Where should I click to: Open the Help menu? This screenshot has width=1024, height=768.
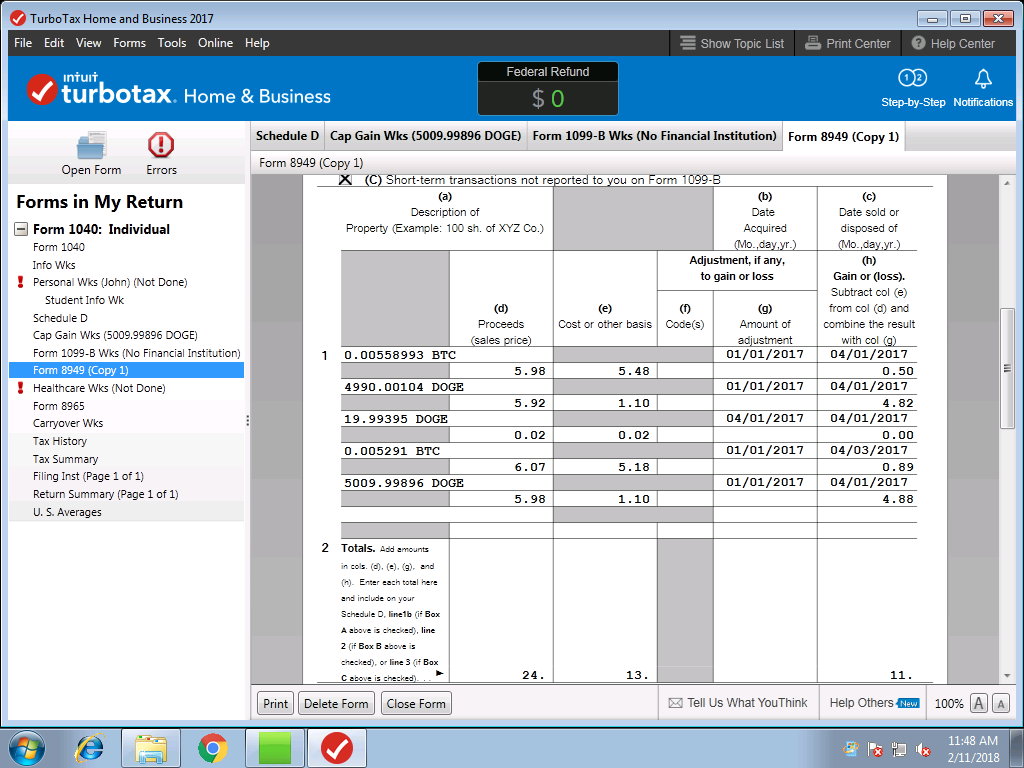[257, 43]
